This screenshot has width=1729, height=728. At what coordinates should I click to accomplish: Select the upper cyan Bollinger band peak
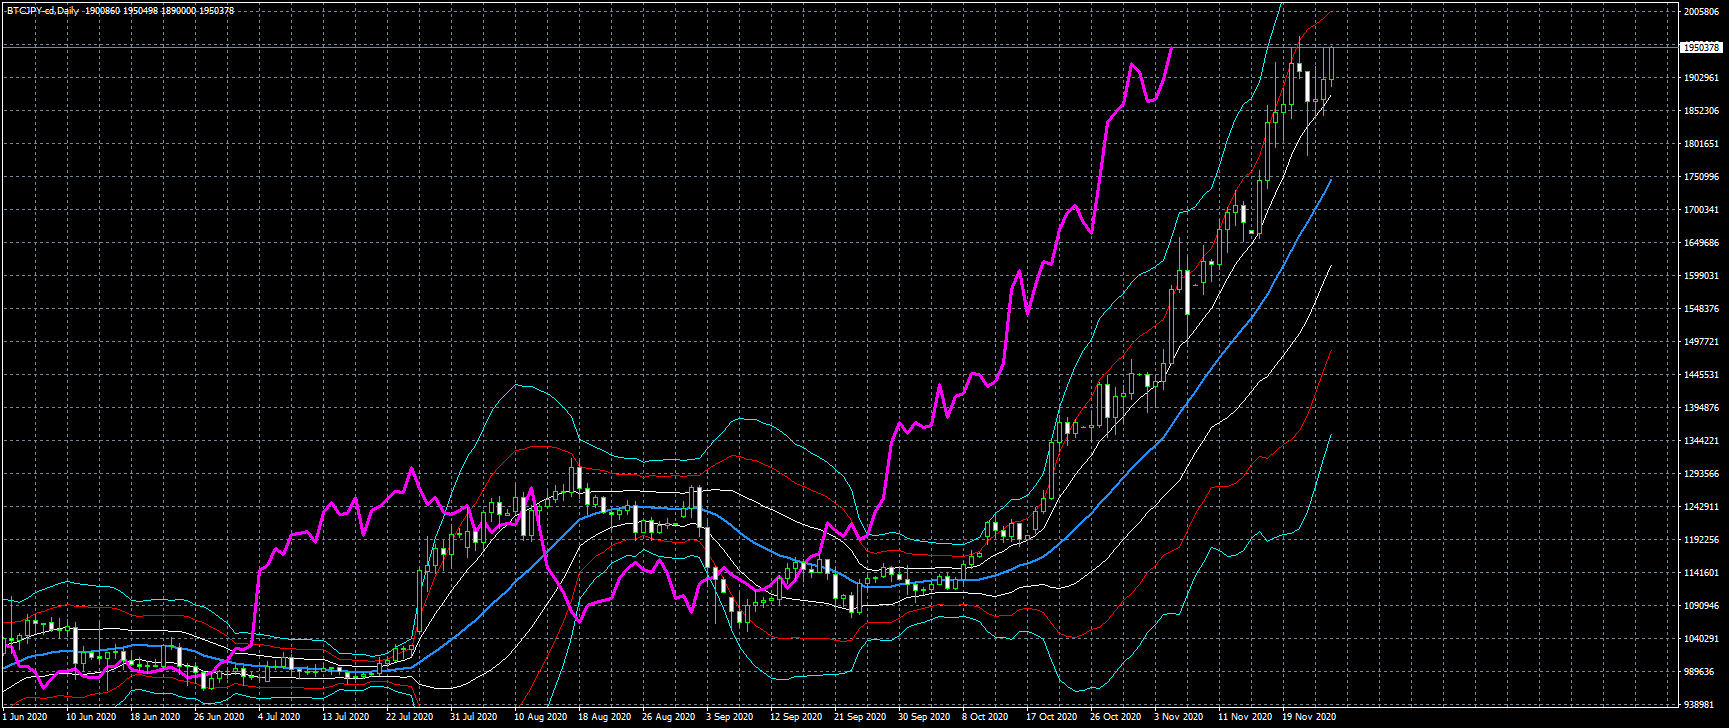pos(516,384)
